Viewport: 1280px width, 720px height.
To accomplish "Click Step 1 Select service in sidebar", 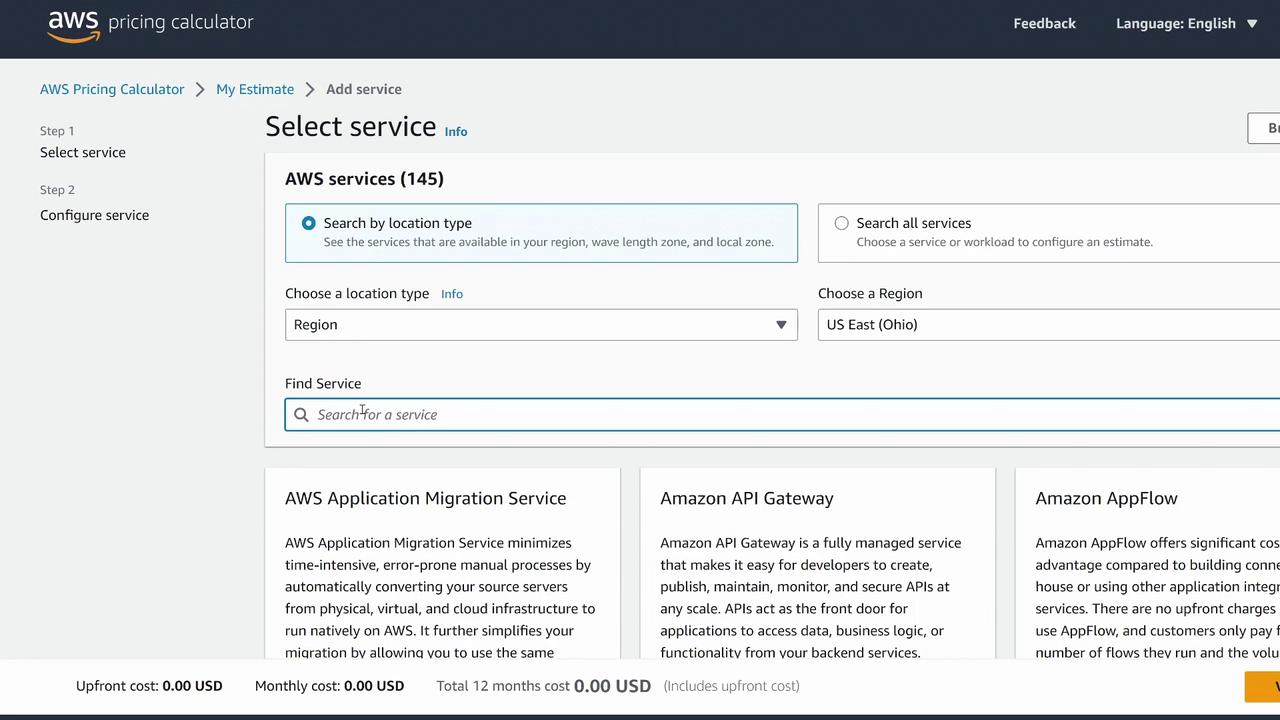I will pyautogui.click(x=83, y=153).
